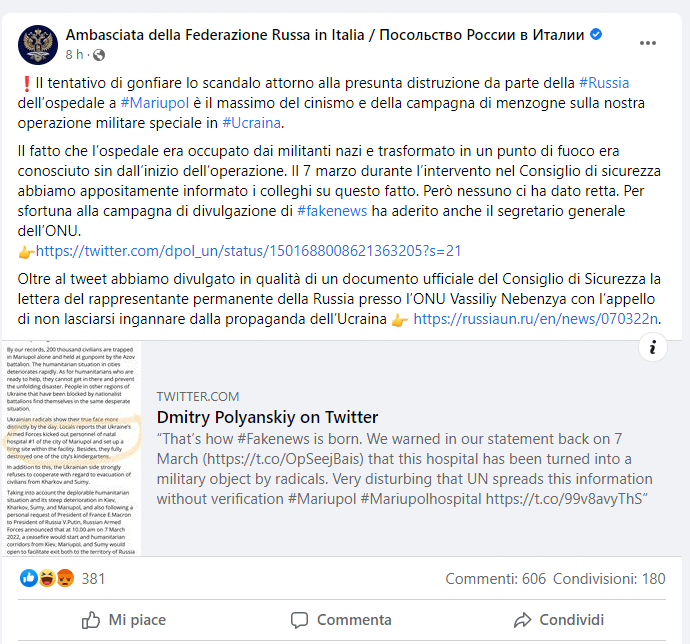
Task: Toggle like with Mi piace button
Action: tap(125, 620)
